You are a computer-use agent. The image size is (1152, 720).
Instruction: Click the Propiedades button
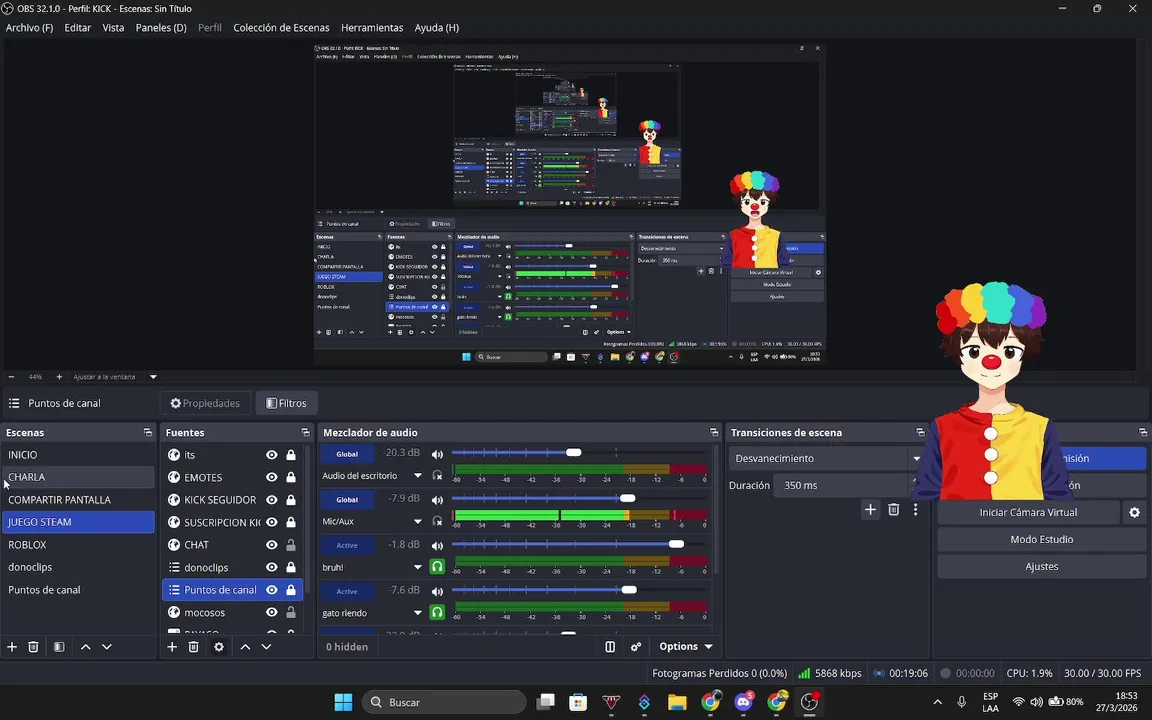205,403
